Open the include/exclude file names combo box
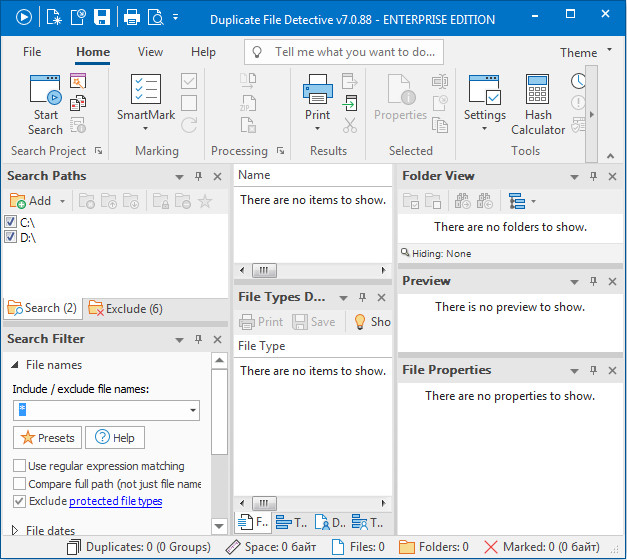This screenshot has width=627, height=560. click(192, 411)
